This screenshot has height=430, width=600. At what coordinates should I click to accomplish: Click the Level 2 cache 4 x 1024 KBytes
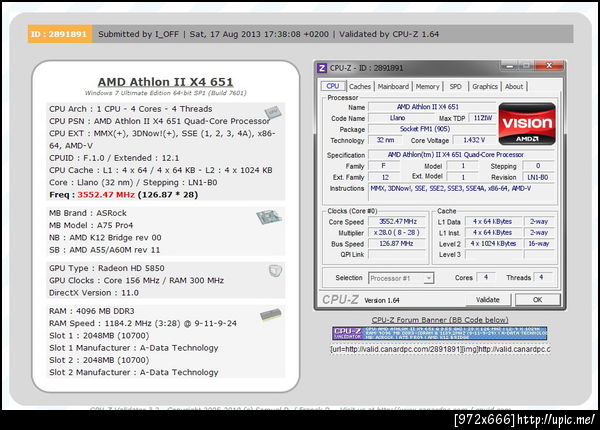click(x=494, y=244)
